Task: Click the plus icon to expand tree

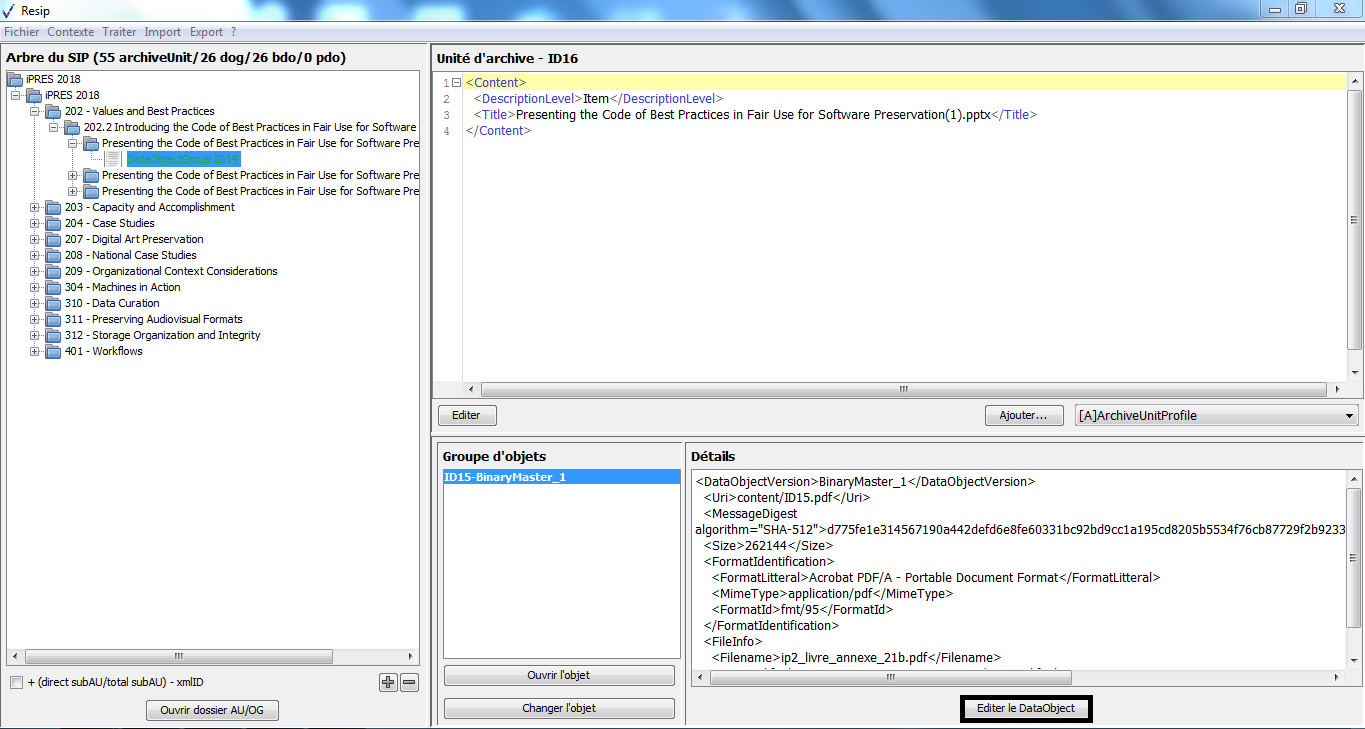Action: pos(388,683)
